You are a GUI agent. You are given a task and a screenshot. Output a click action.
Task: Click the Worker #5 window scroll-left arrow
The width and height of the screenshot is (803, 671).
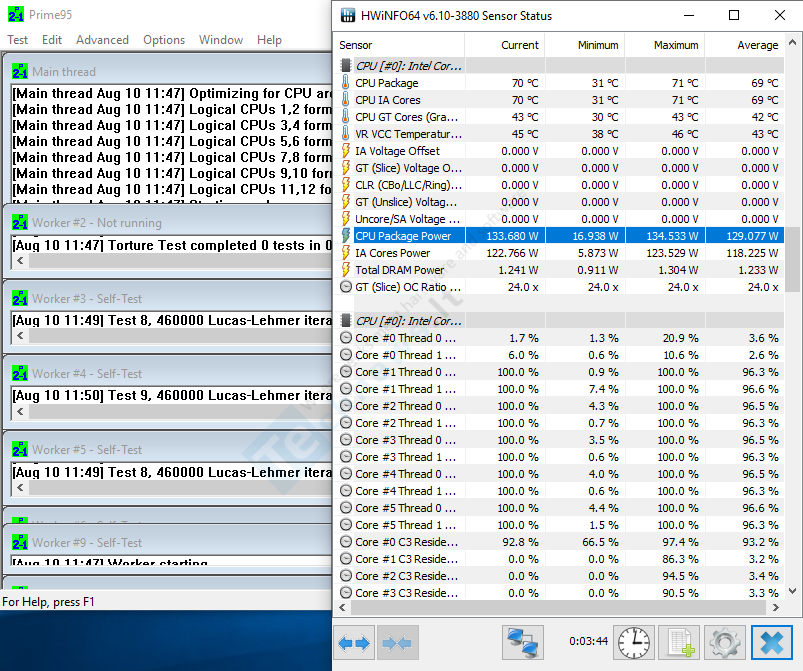[20, 487]
